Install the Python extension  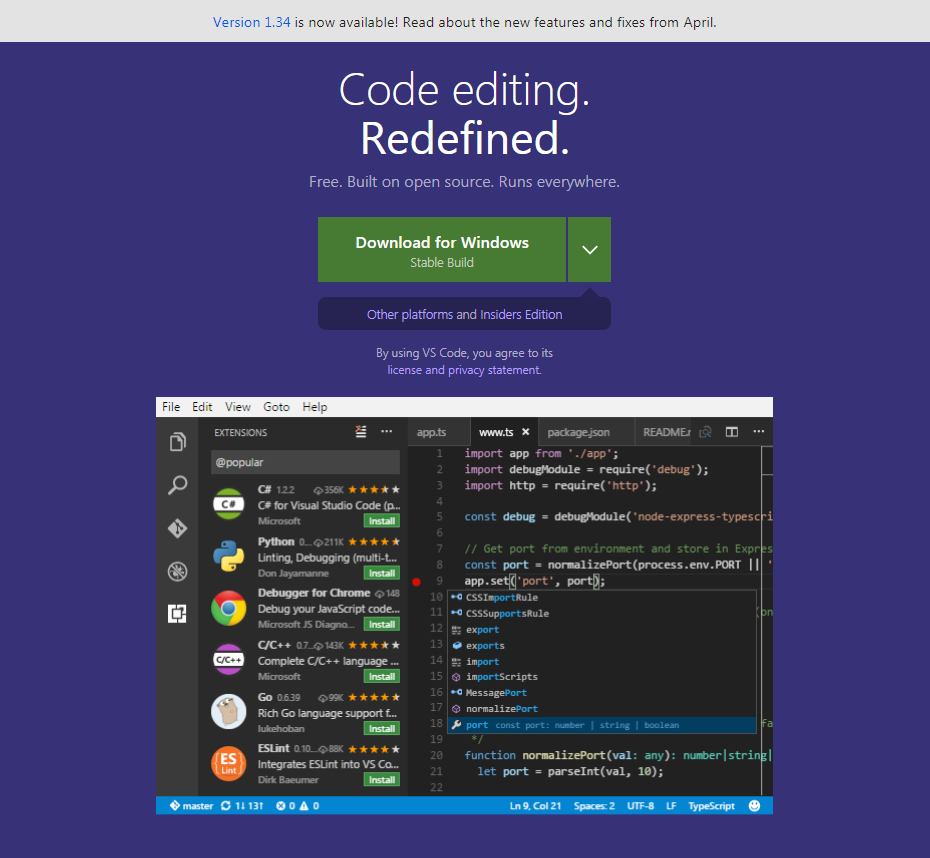tap(382, 573)
